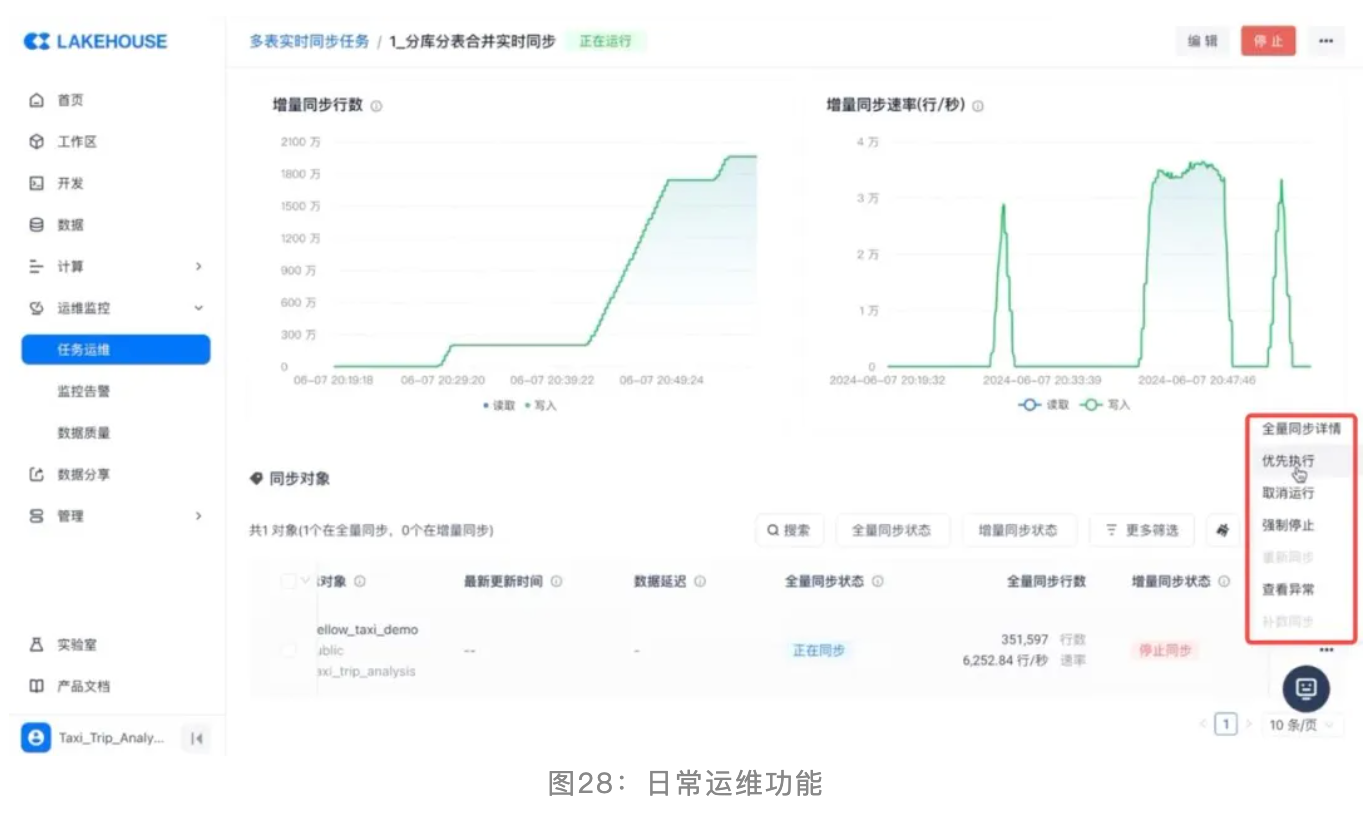Open the 10 条/页 page size dropdown

pyautogui.click(x=1300, y=725)
